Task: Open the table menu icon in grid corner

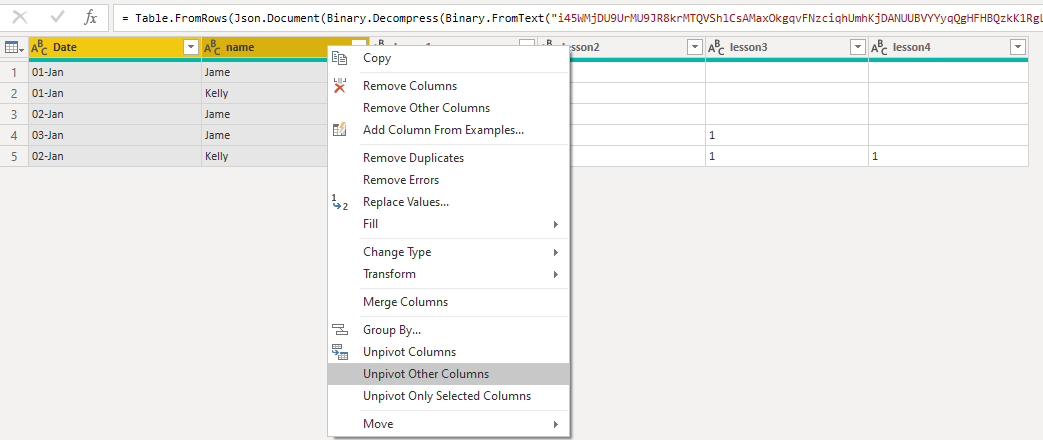Action: [14, 47]
